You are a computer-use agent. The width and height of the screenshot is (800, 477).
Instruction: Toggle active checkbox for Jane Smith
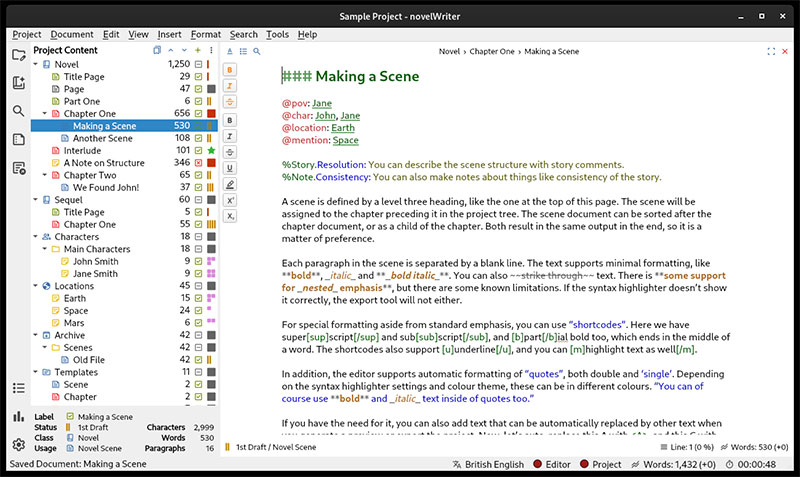point(198,273)
